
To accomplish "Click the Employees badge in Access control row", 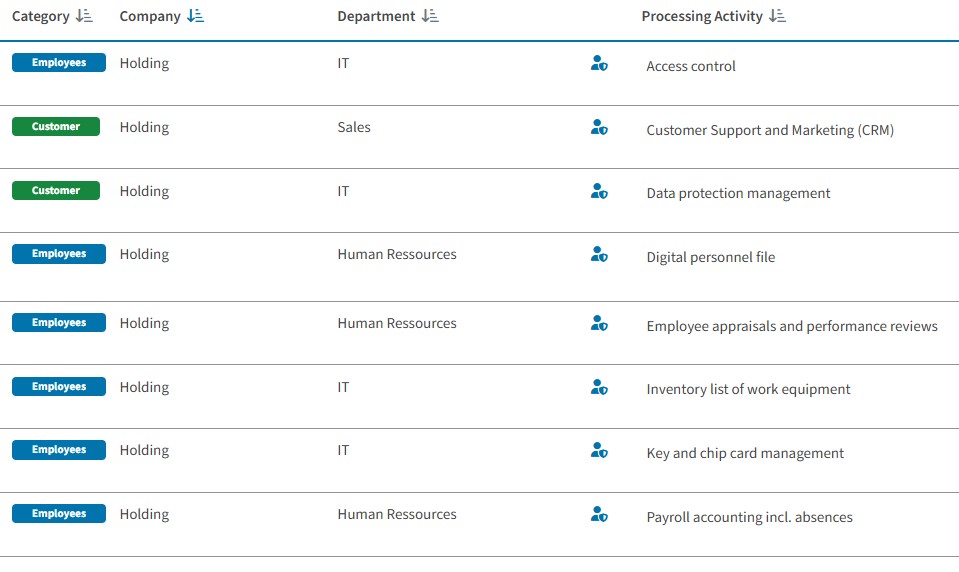I will click(59, 63).
